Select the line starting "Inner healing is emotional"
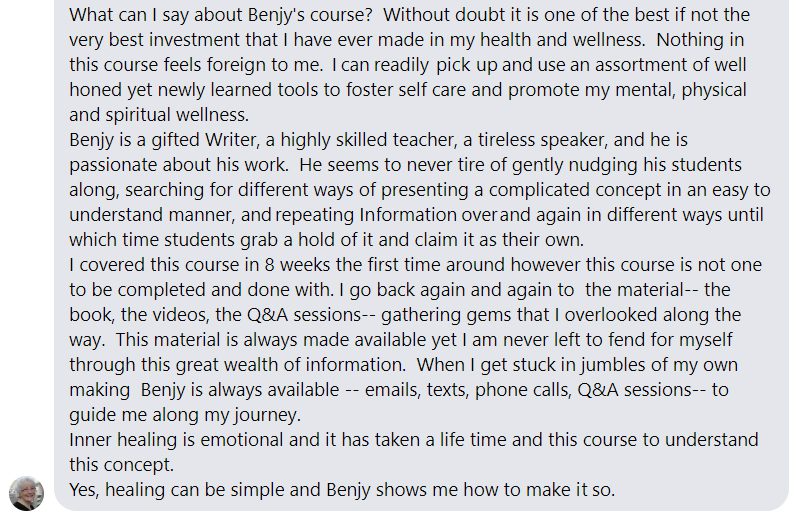The height and width of the screenshot is (518, 800). pos(414,440)
